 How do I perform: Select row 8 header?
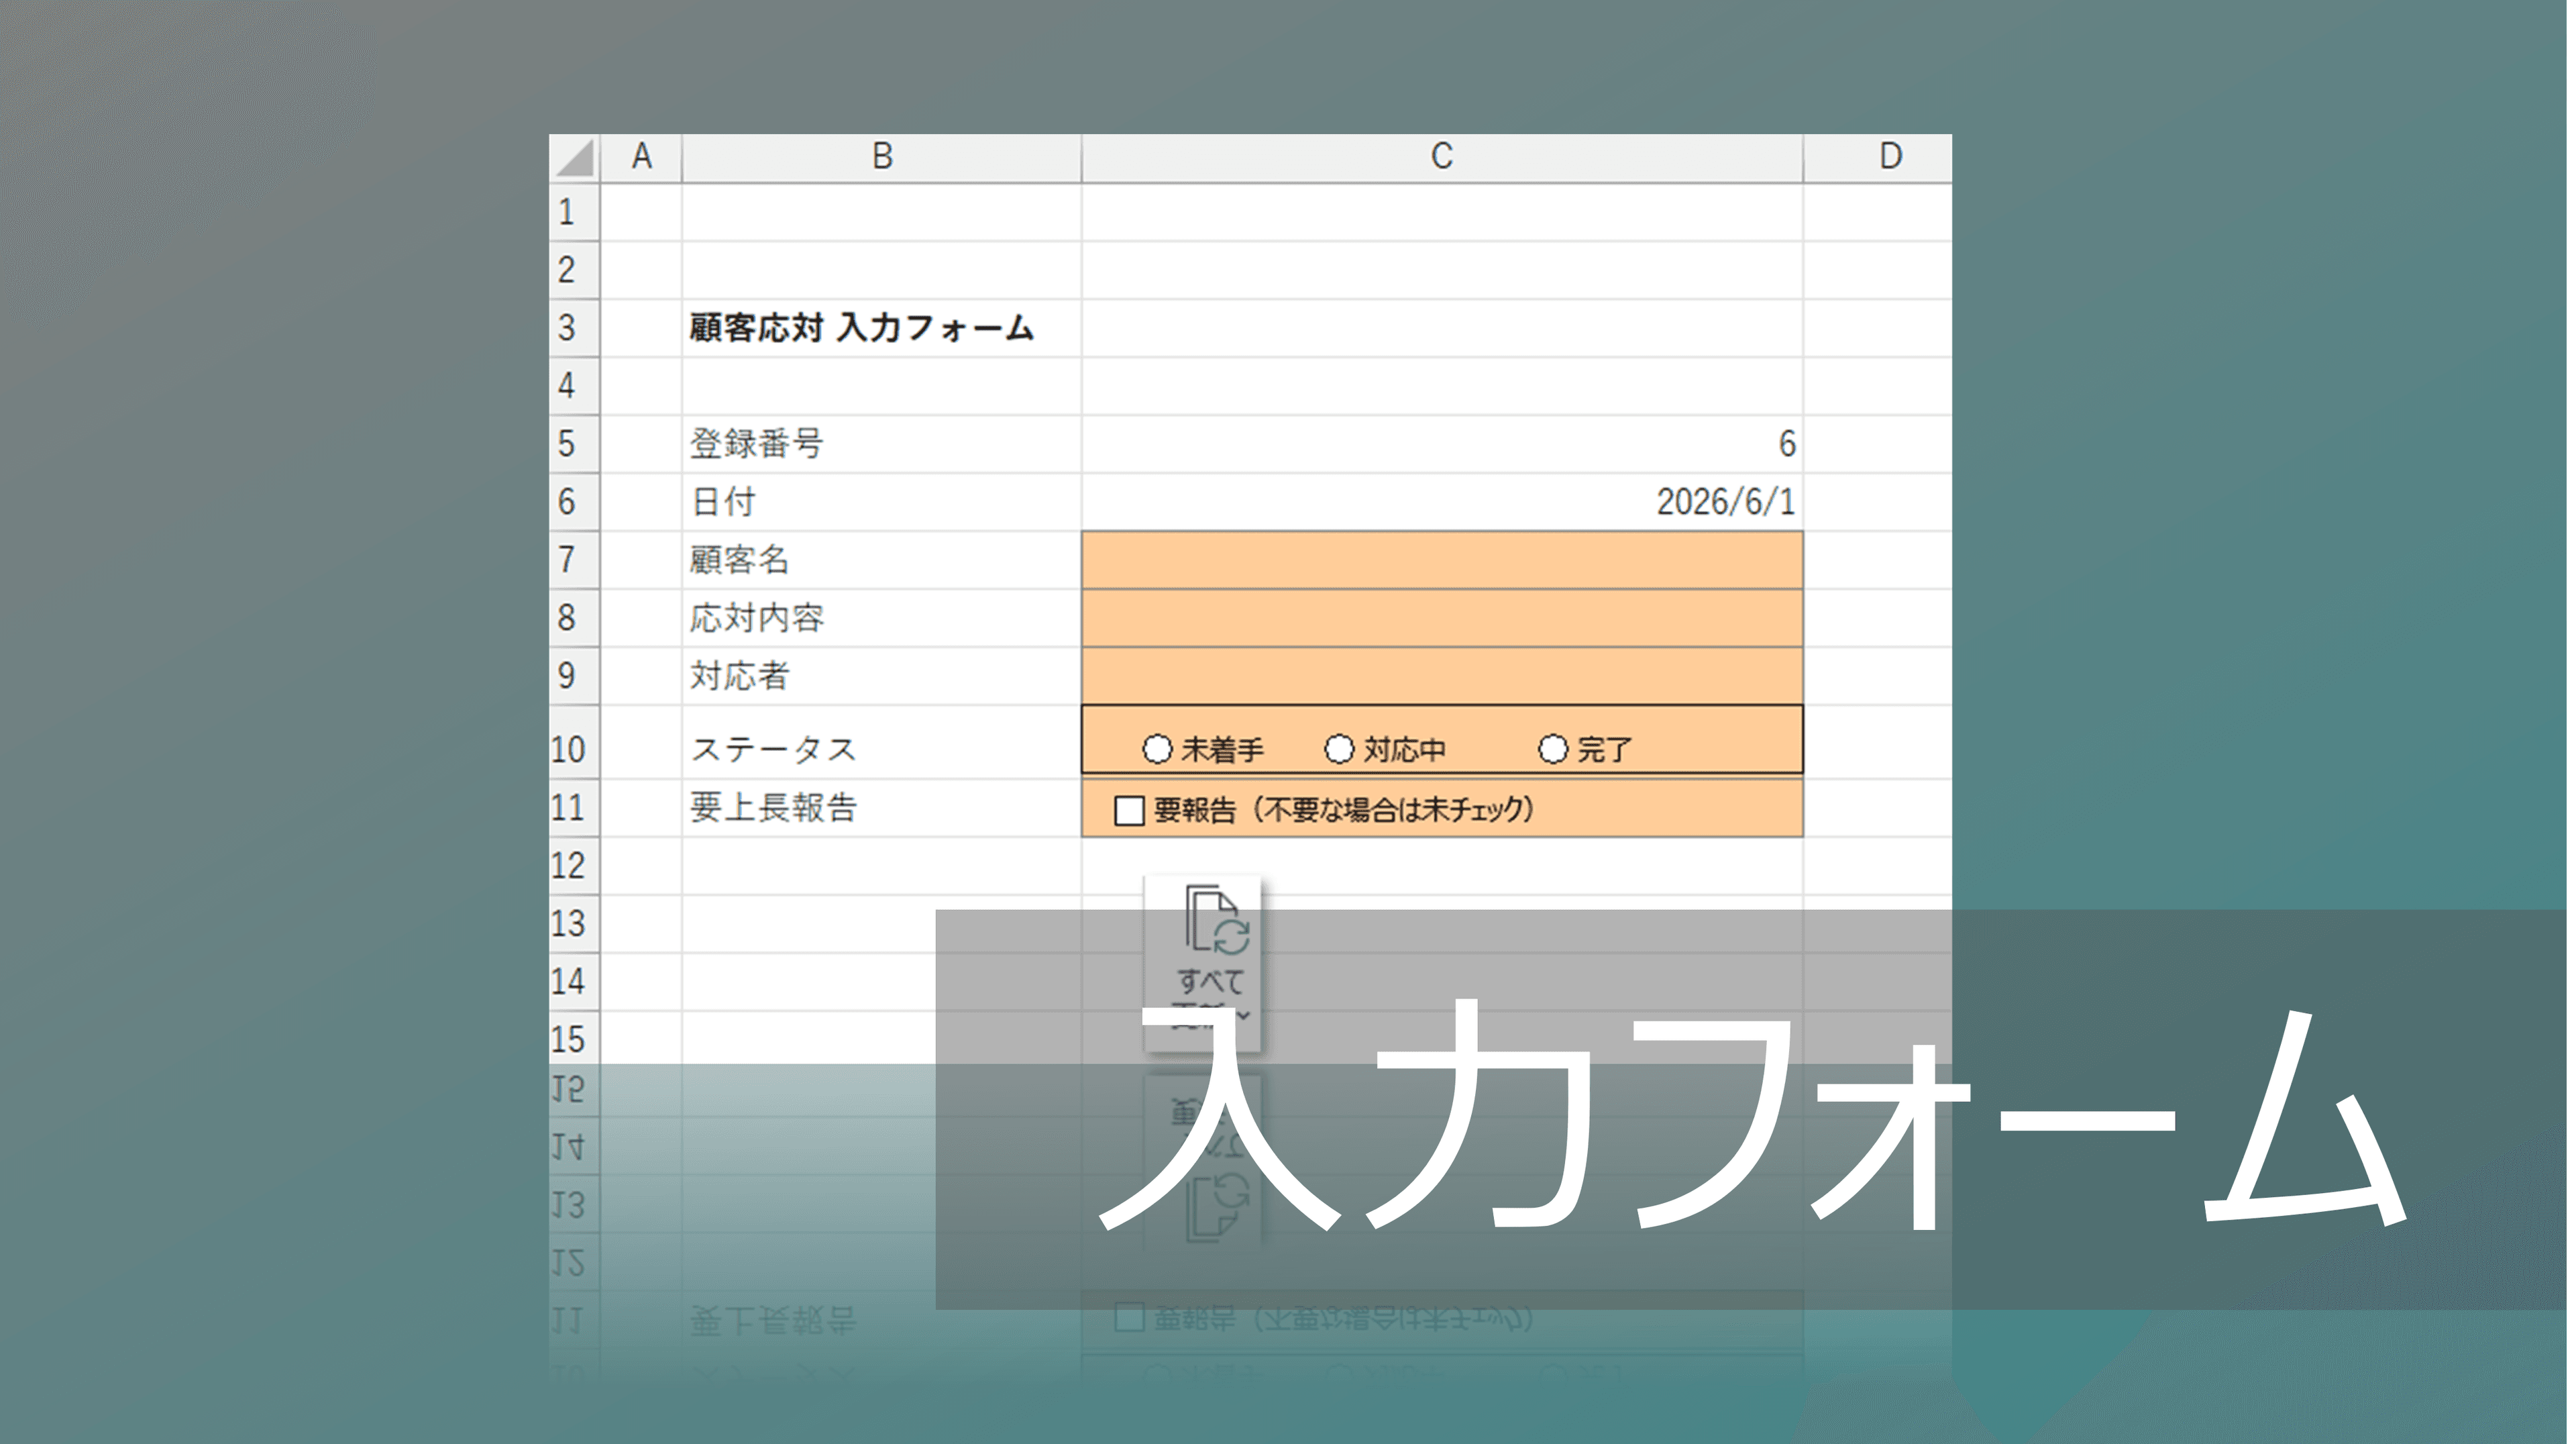pyautogui.click(x=574, y=618)
